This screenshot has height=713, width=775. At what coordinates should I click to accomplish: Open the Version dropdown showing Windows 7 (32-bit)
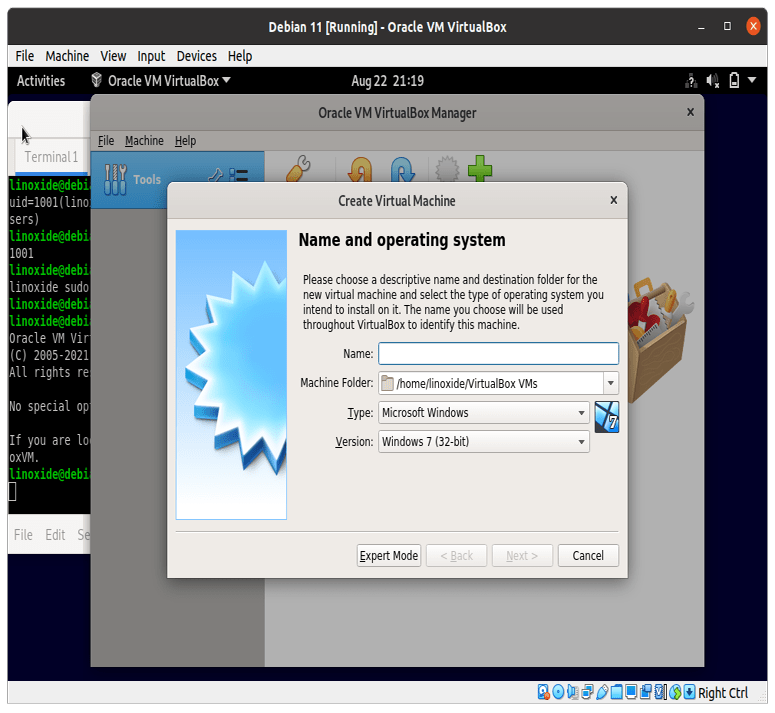483,441
